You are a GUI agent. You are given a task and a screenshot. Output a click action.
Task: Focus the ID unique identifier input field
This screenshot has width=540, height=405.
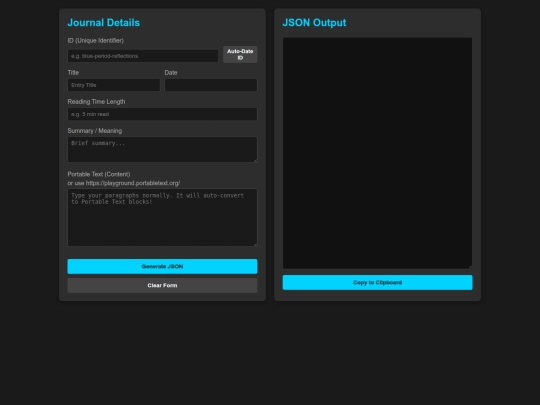click(143, 56)
